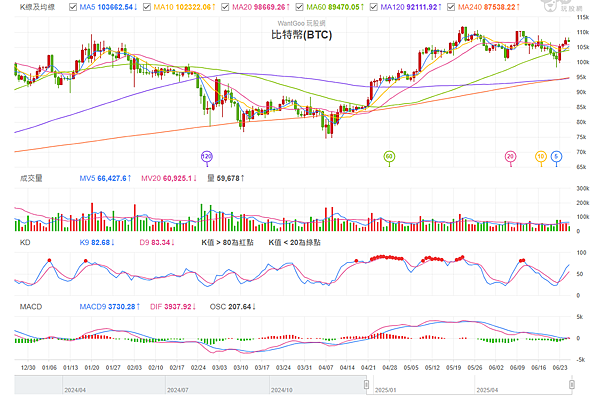Click the 02/24 date axis label
Image resolution: width=600 pixels, height=397 pixels.
(198, 368)
